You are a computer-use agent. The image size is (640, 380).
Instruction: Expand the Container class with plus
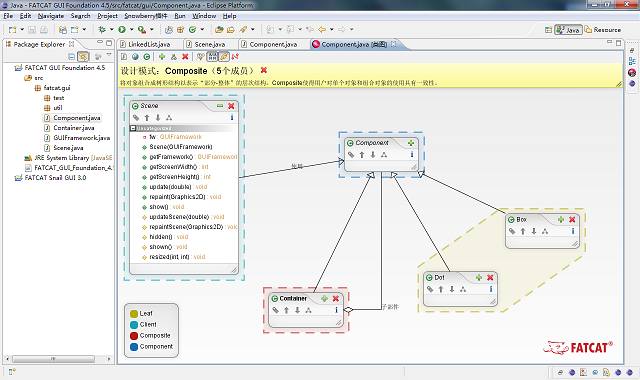pos(324,299)
